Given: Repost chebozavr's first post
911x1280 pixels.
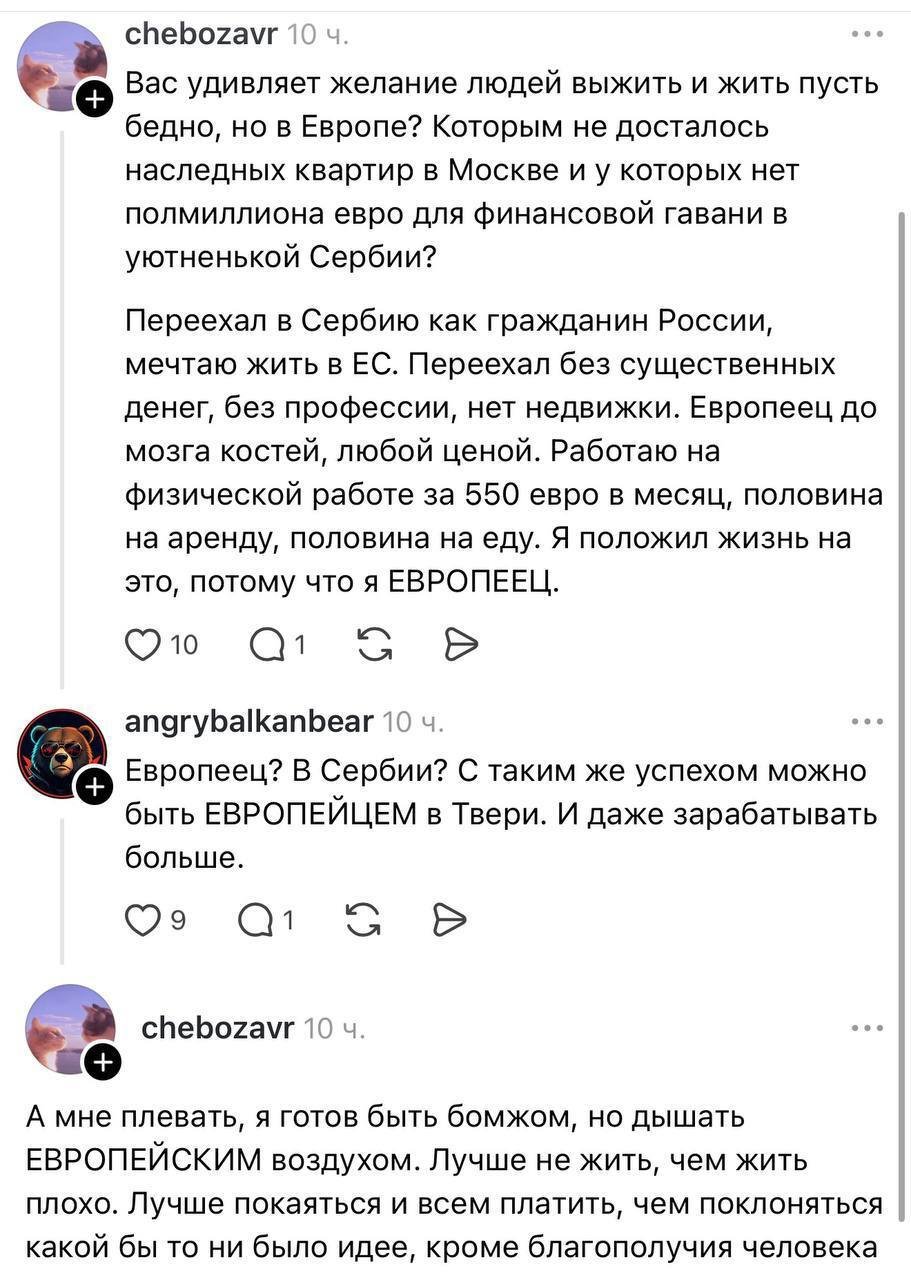Looking at the screenshot, I should point(374,646).
